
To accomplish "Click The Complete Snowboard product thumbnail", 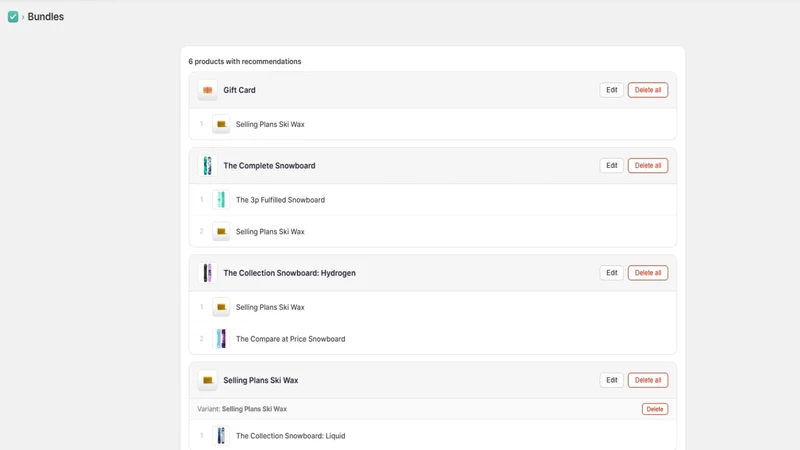I will (208, 166).
